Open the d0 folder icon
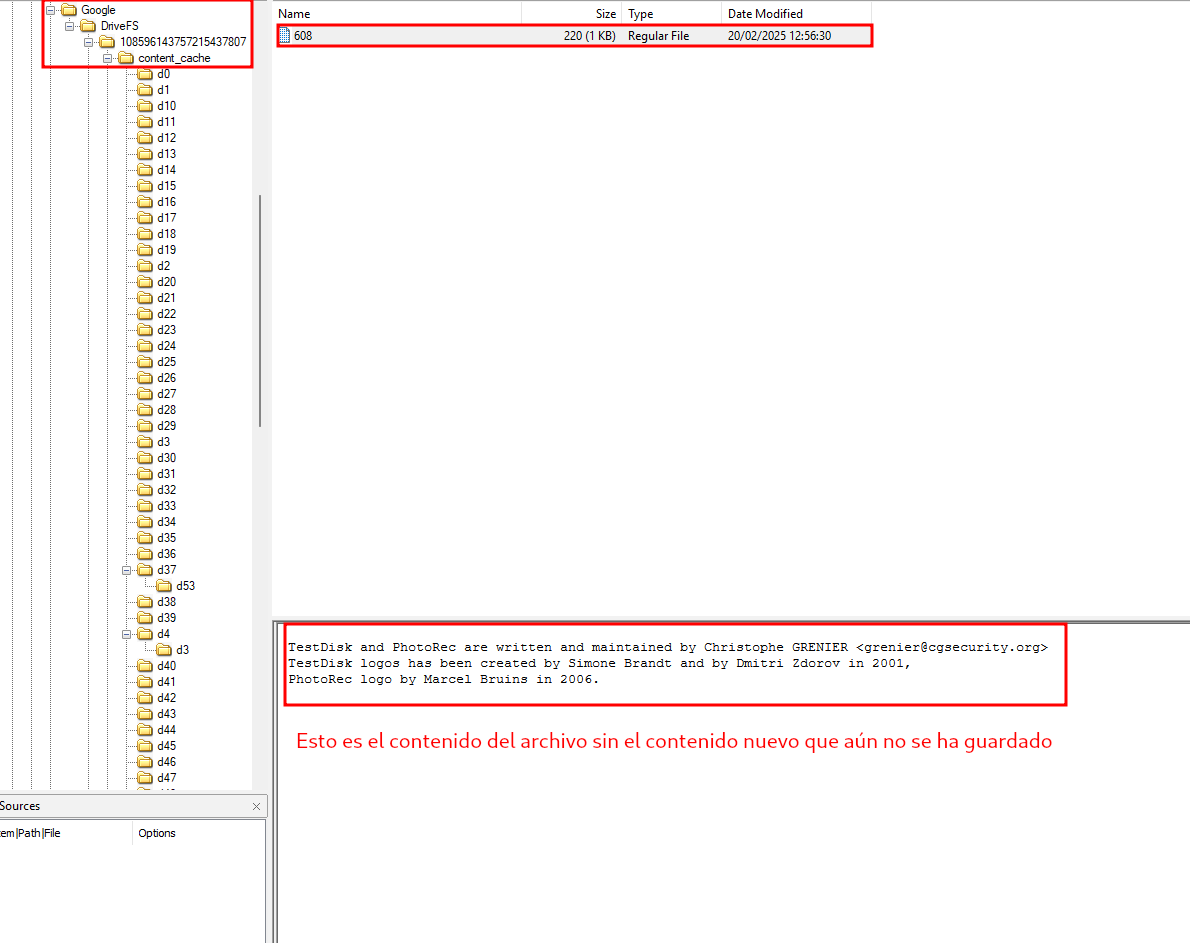Viewport: 1190px width, 943px height. coord(145,74)
